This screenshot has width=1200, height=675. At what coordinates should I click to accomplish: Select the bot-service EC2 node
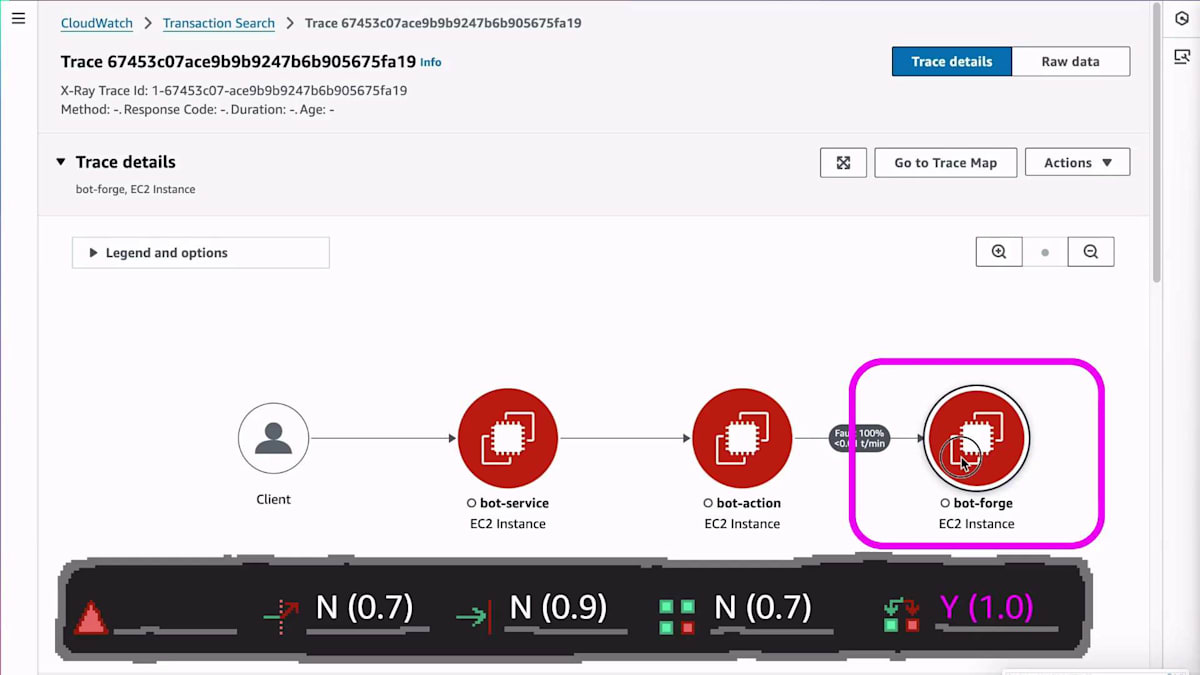pyautogui.click(x=508, y=438)
